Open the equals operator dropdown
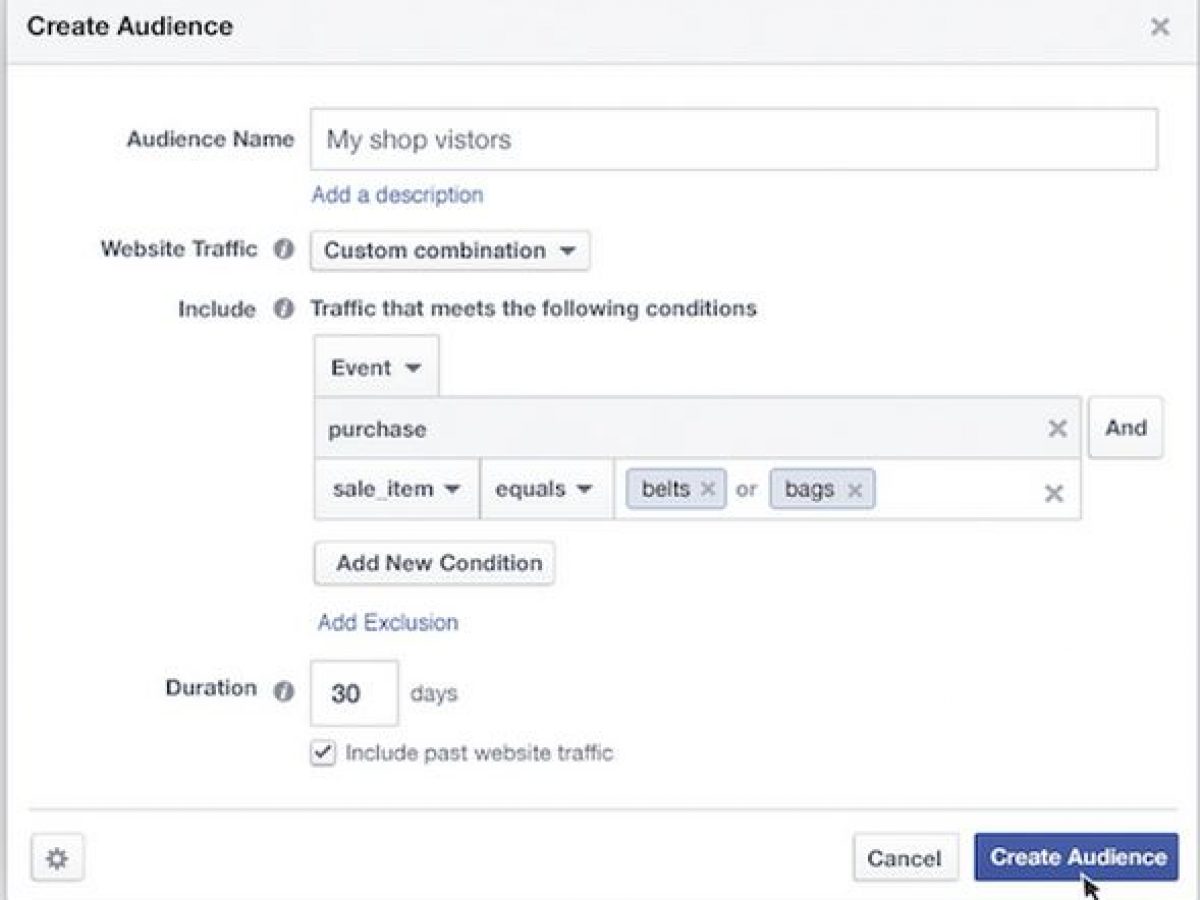Image resolution: width=1200 pixels, height=900 pixels. (546, 489)
